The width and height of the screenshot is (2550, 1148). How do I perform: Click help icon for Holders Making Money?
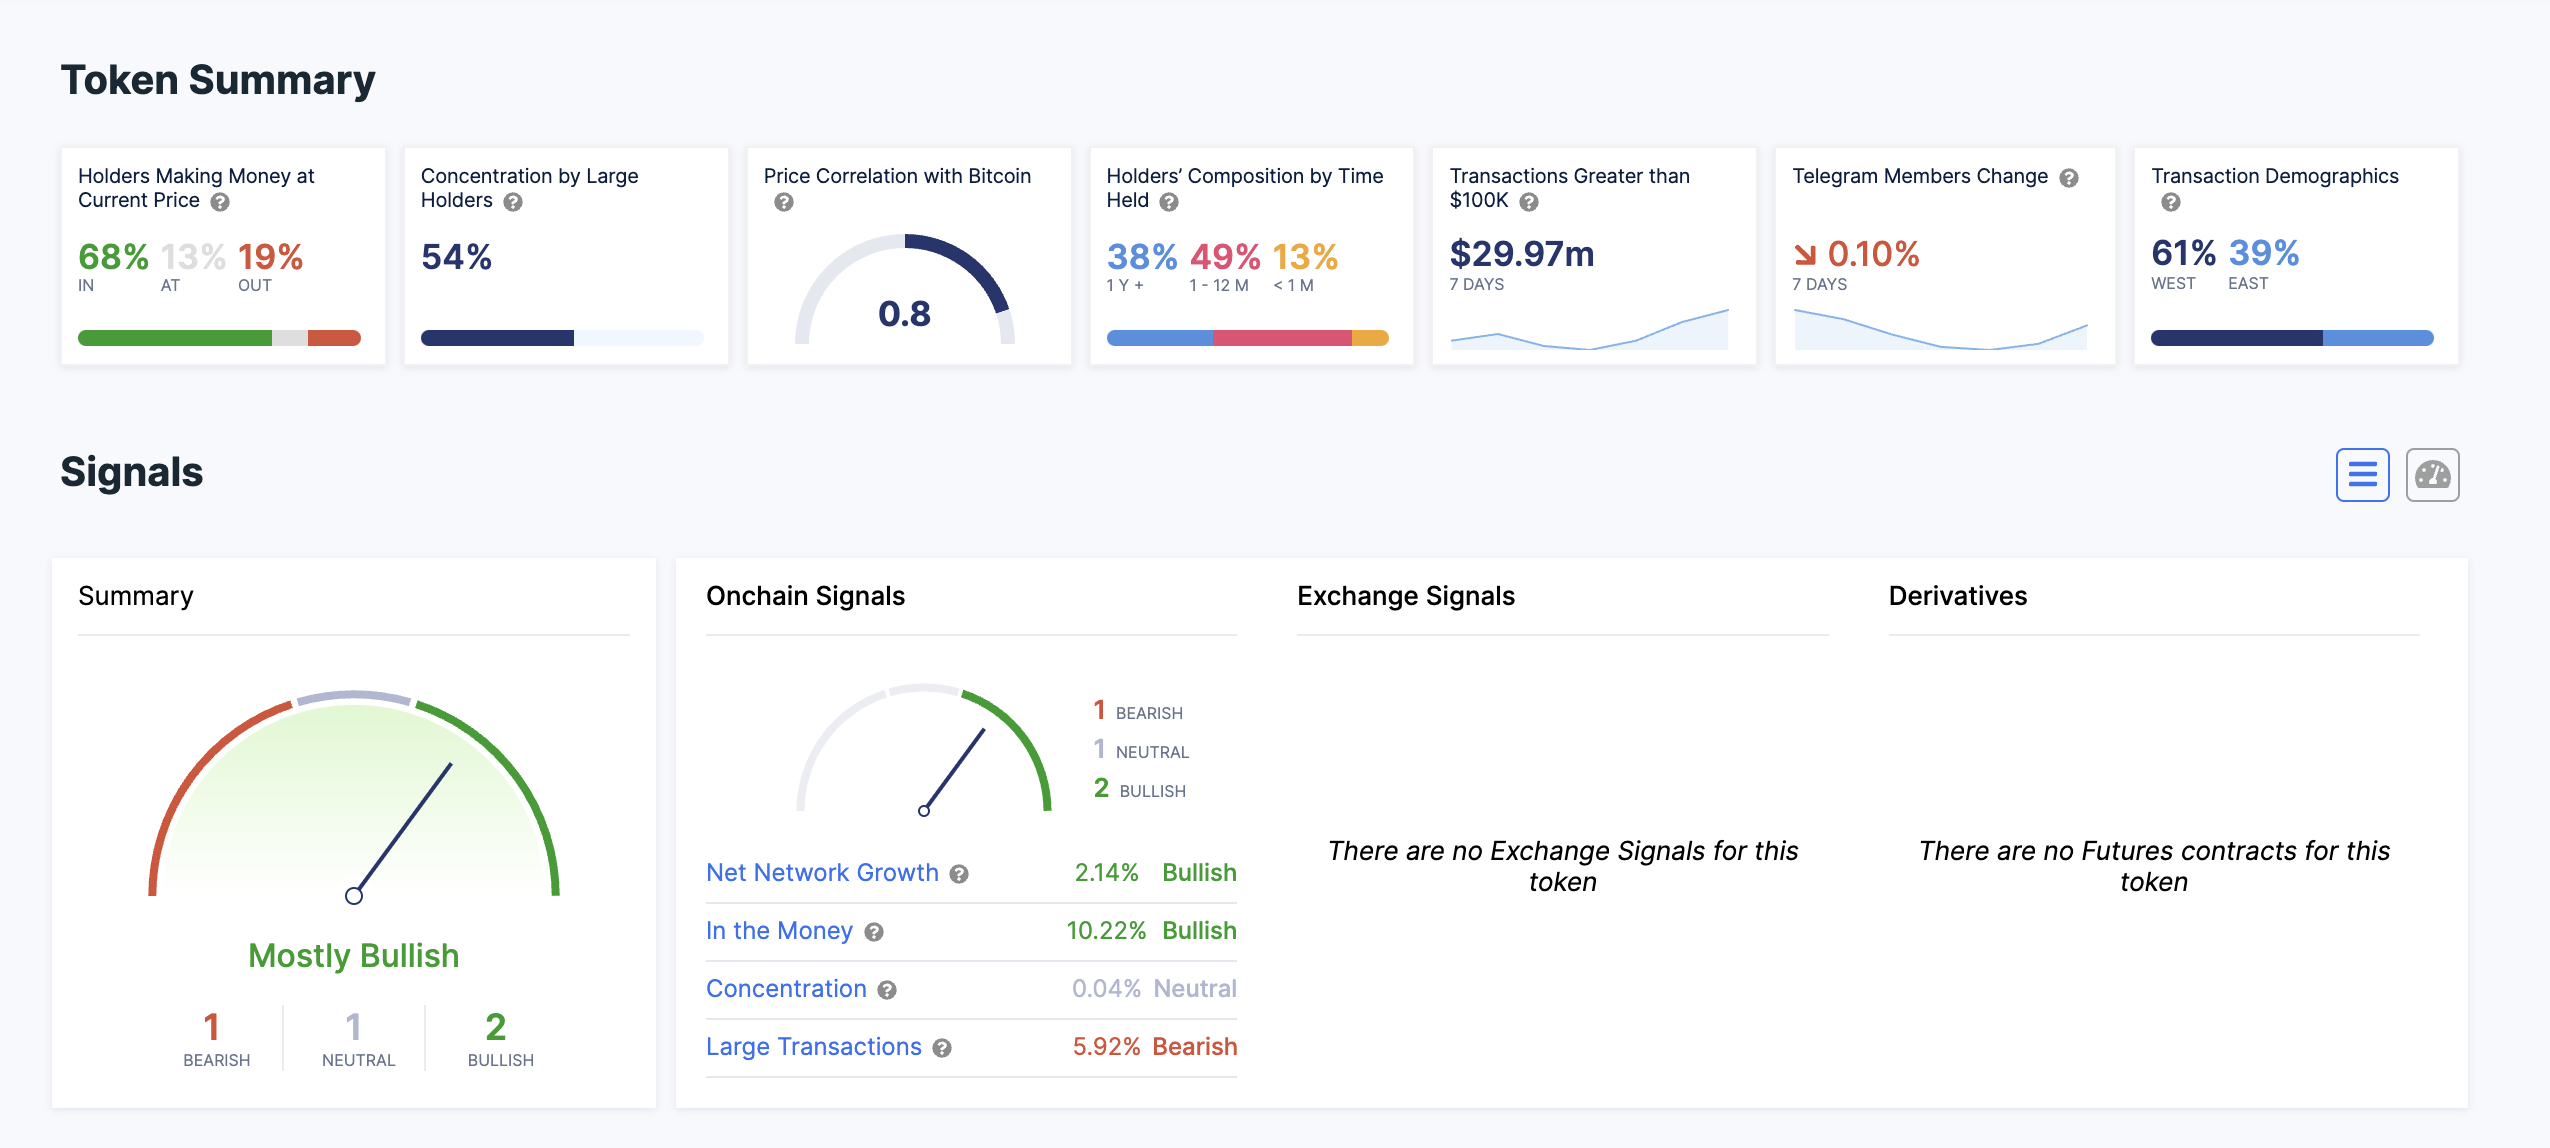click(x=221, y=202)
